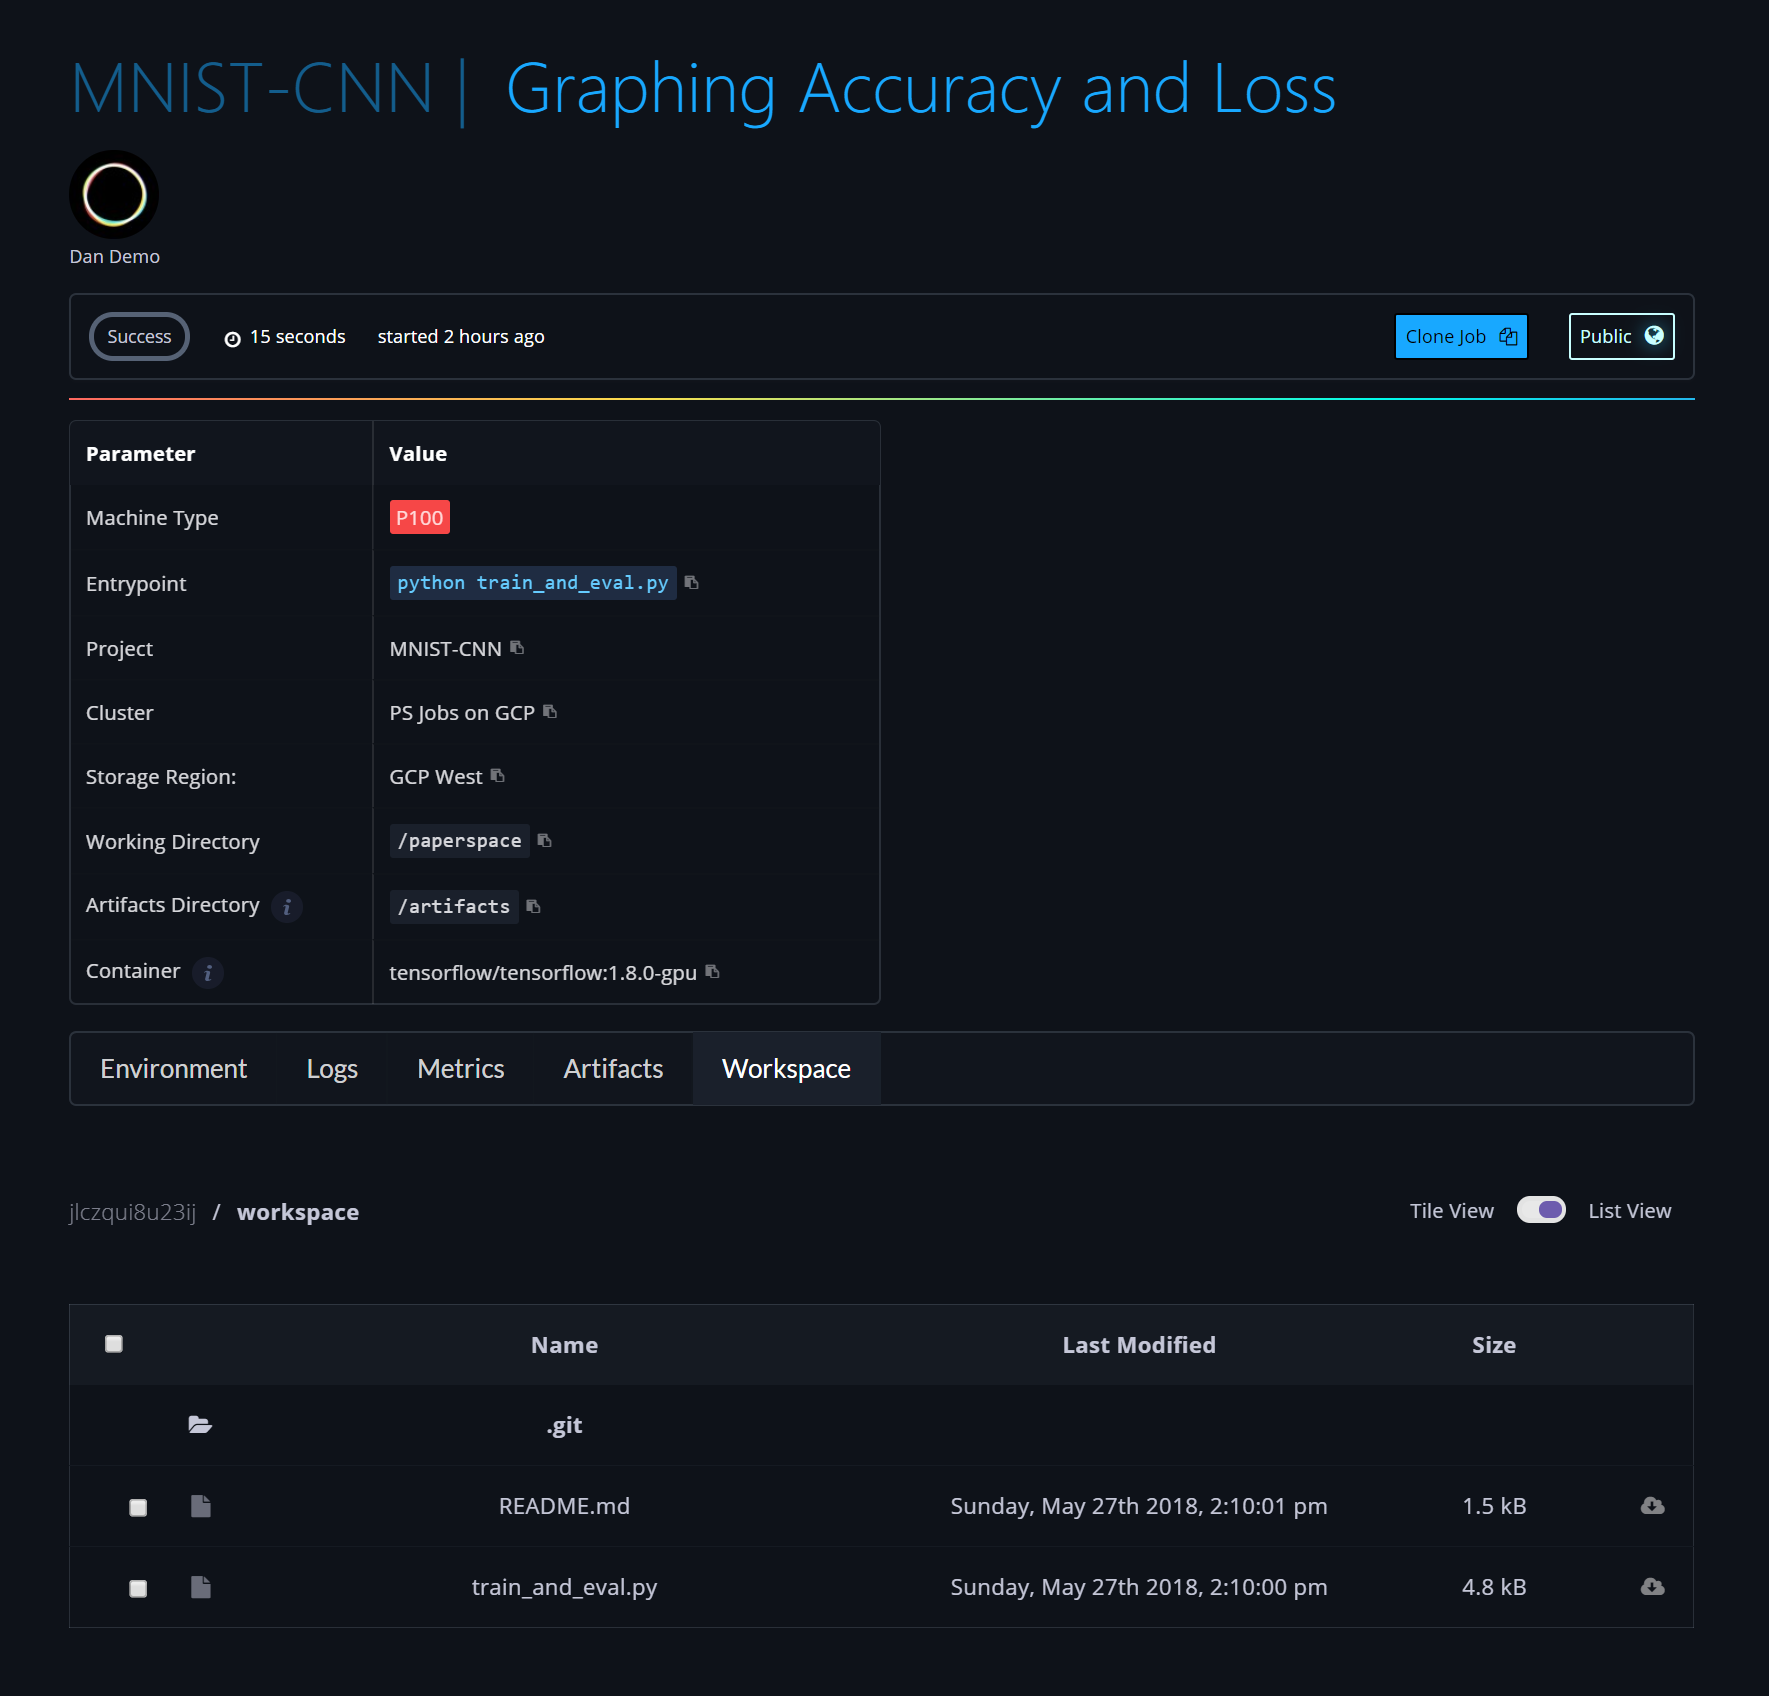Open the Logs tab
This screenshot has width=1769, height=1696.
pos(332,1069)
